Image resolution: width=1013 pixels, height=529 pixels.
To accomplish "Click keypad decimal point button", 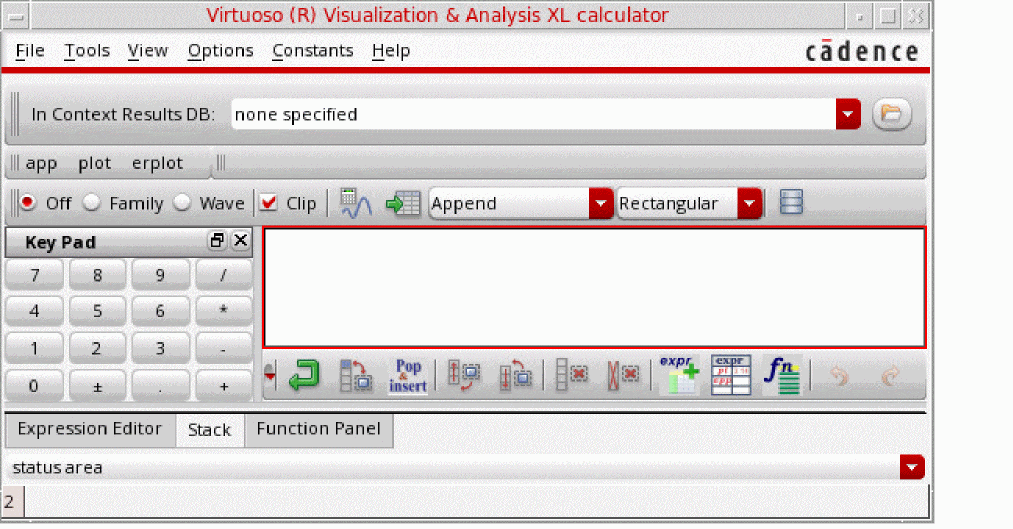I will click(x=160, y=386).
